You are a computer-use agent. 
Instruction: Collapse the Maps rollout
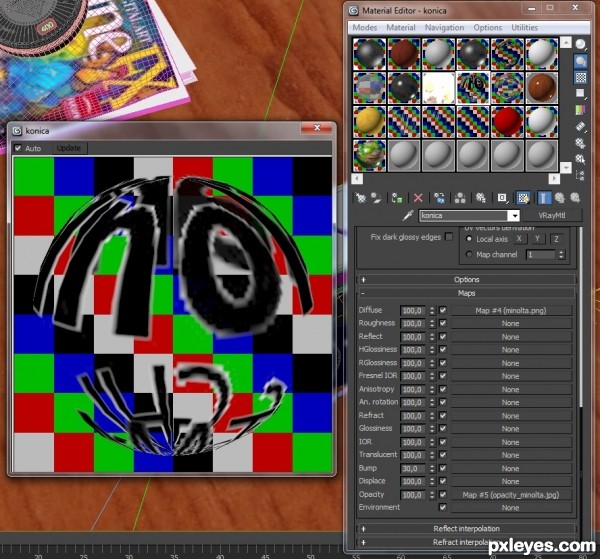tap(466, 293)
